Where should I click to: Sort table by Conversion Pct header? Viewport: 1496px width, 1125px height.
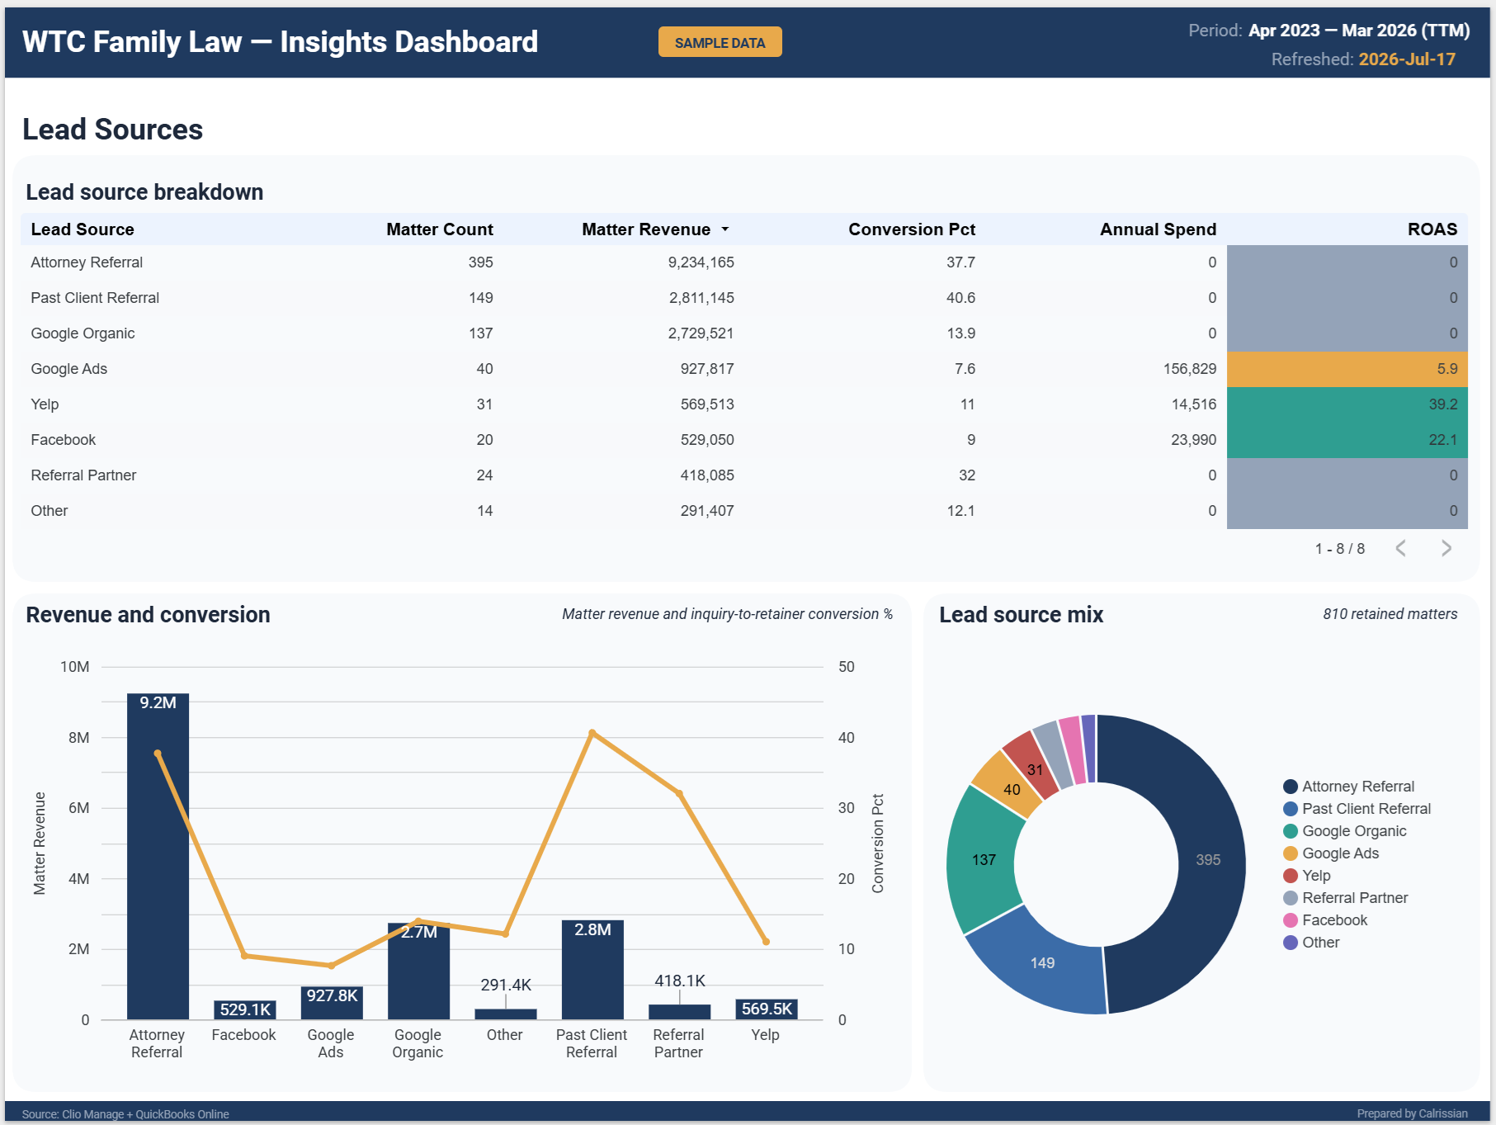click(911, 229)
